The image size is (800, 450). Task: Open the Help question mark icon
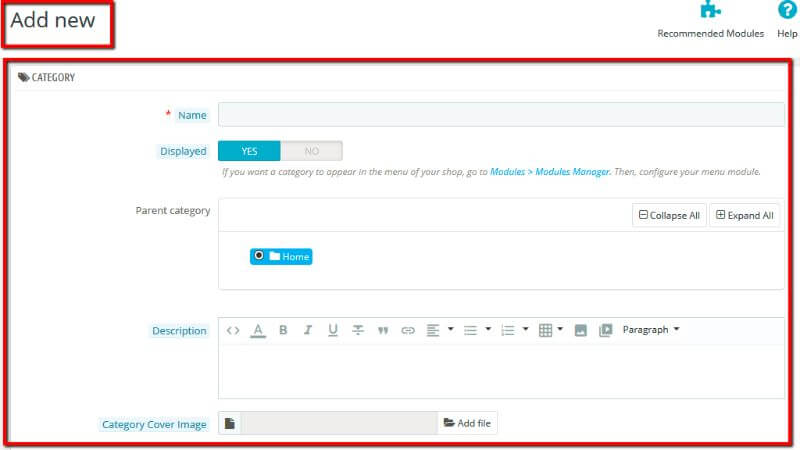[x=787, y=10]
